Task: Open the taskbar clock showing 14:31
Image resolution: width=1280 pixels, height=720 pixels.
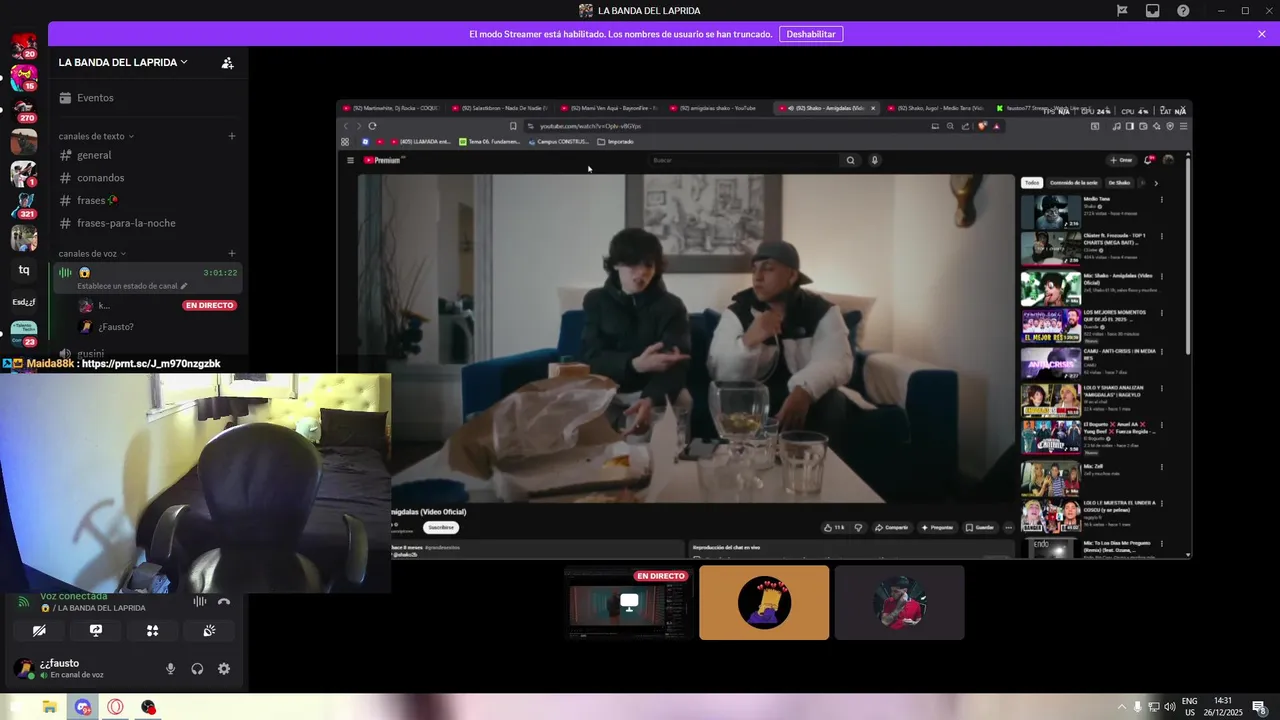Action: 1222,707
